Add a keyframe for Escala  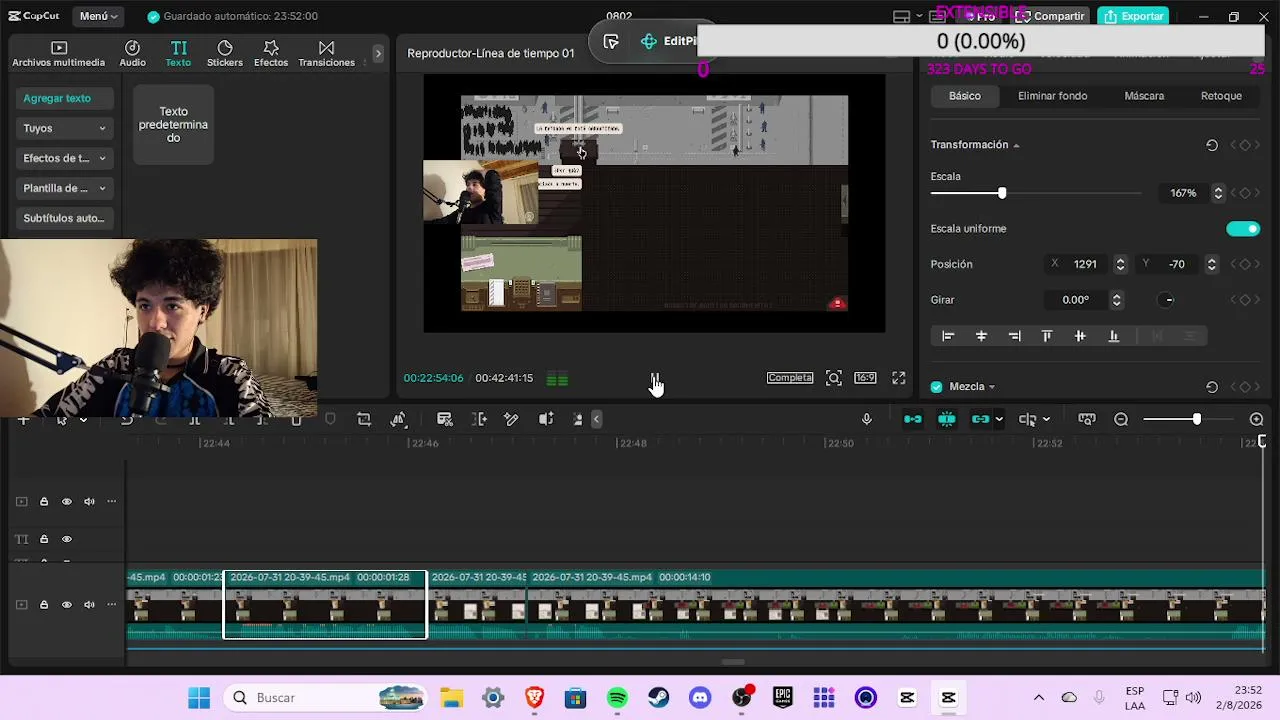click(1245, 193)
